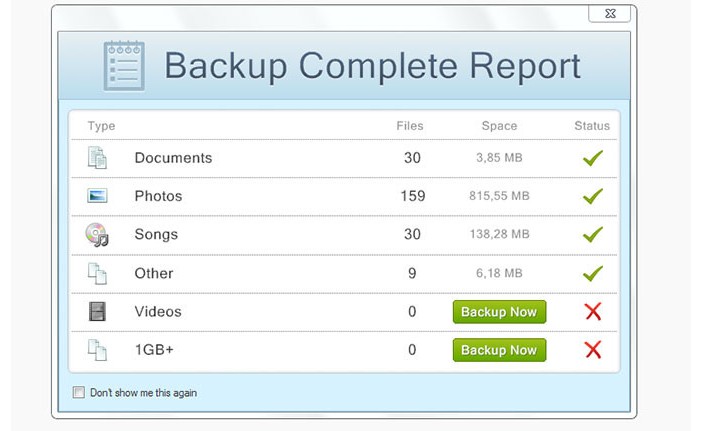This screenshot has width=717, height=431.
Task: Enable "Don't show me this again" checkbox
Action: tap(79, 393)
